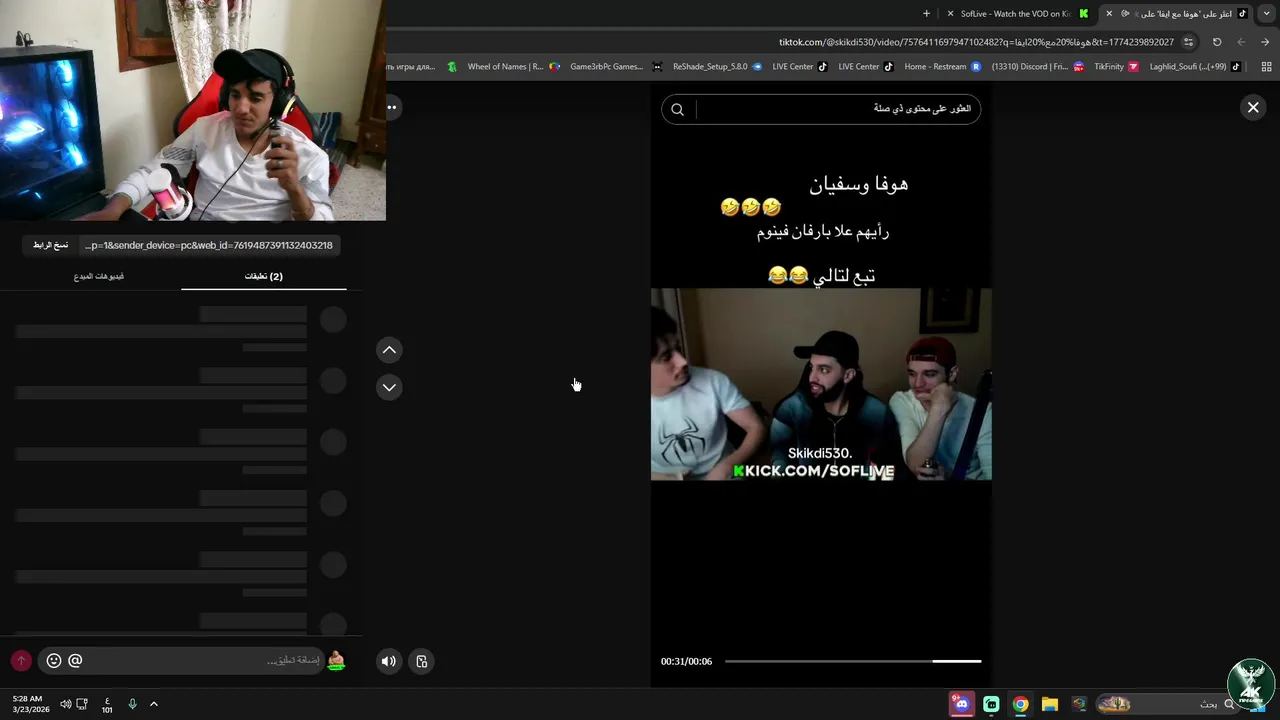Click the microphone icon in system tray
This screenshot has height=720, width=1280.
click(132, 704)
